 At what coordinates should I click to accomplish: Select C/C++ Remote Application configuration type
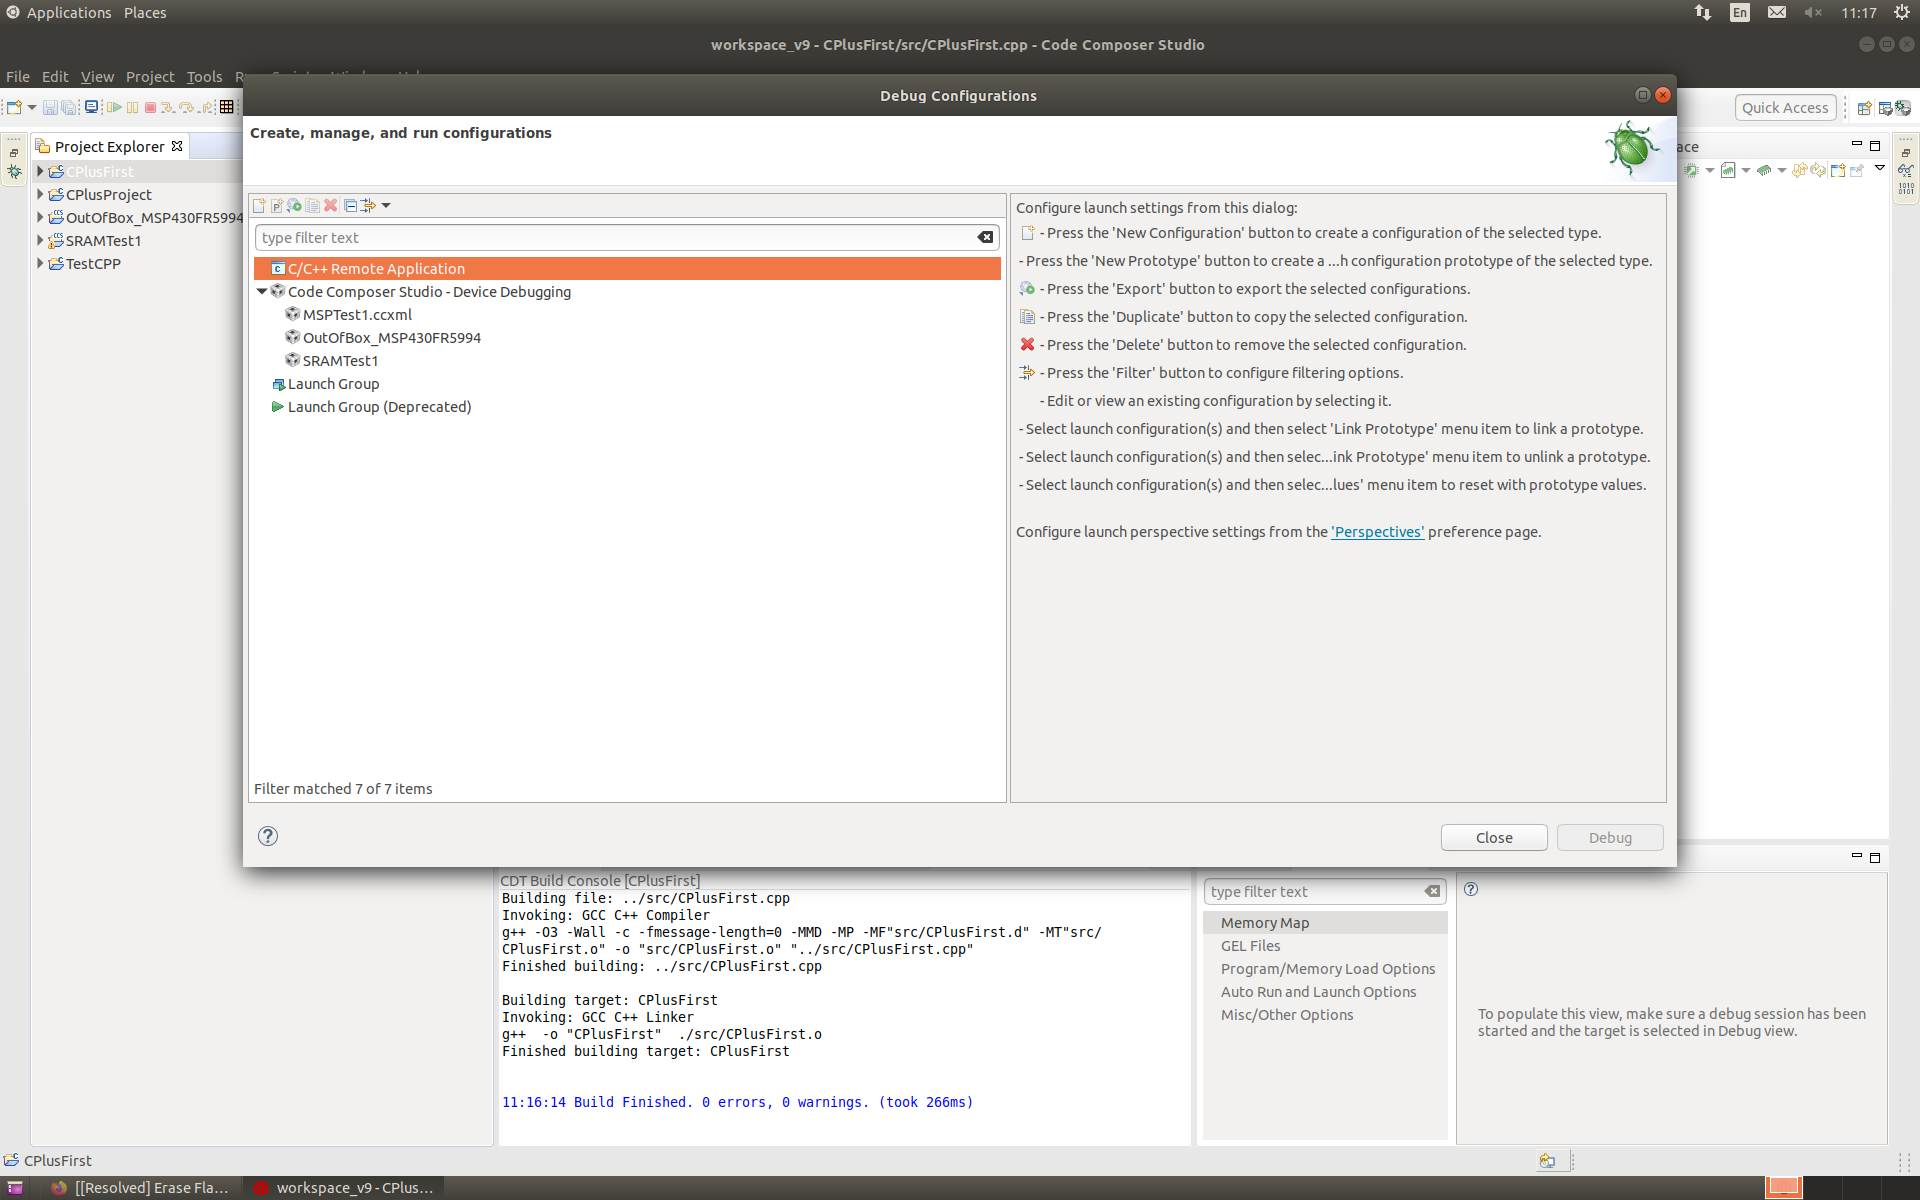point(627,269)
